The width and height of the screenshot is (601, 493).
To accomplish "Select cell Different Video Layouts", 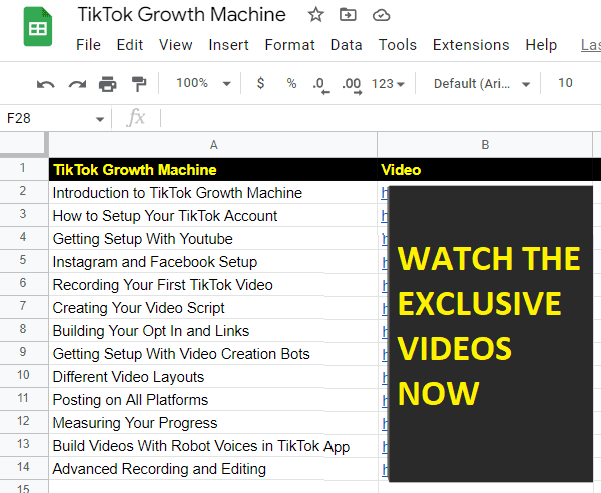I will 213,376.
